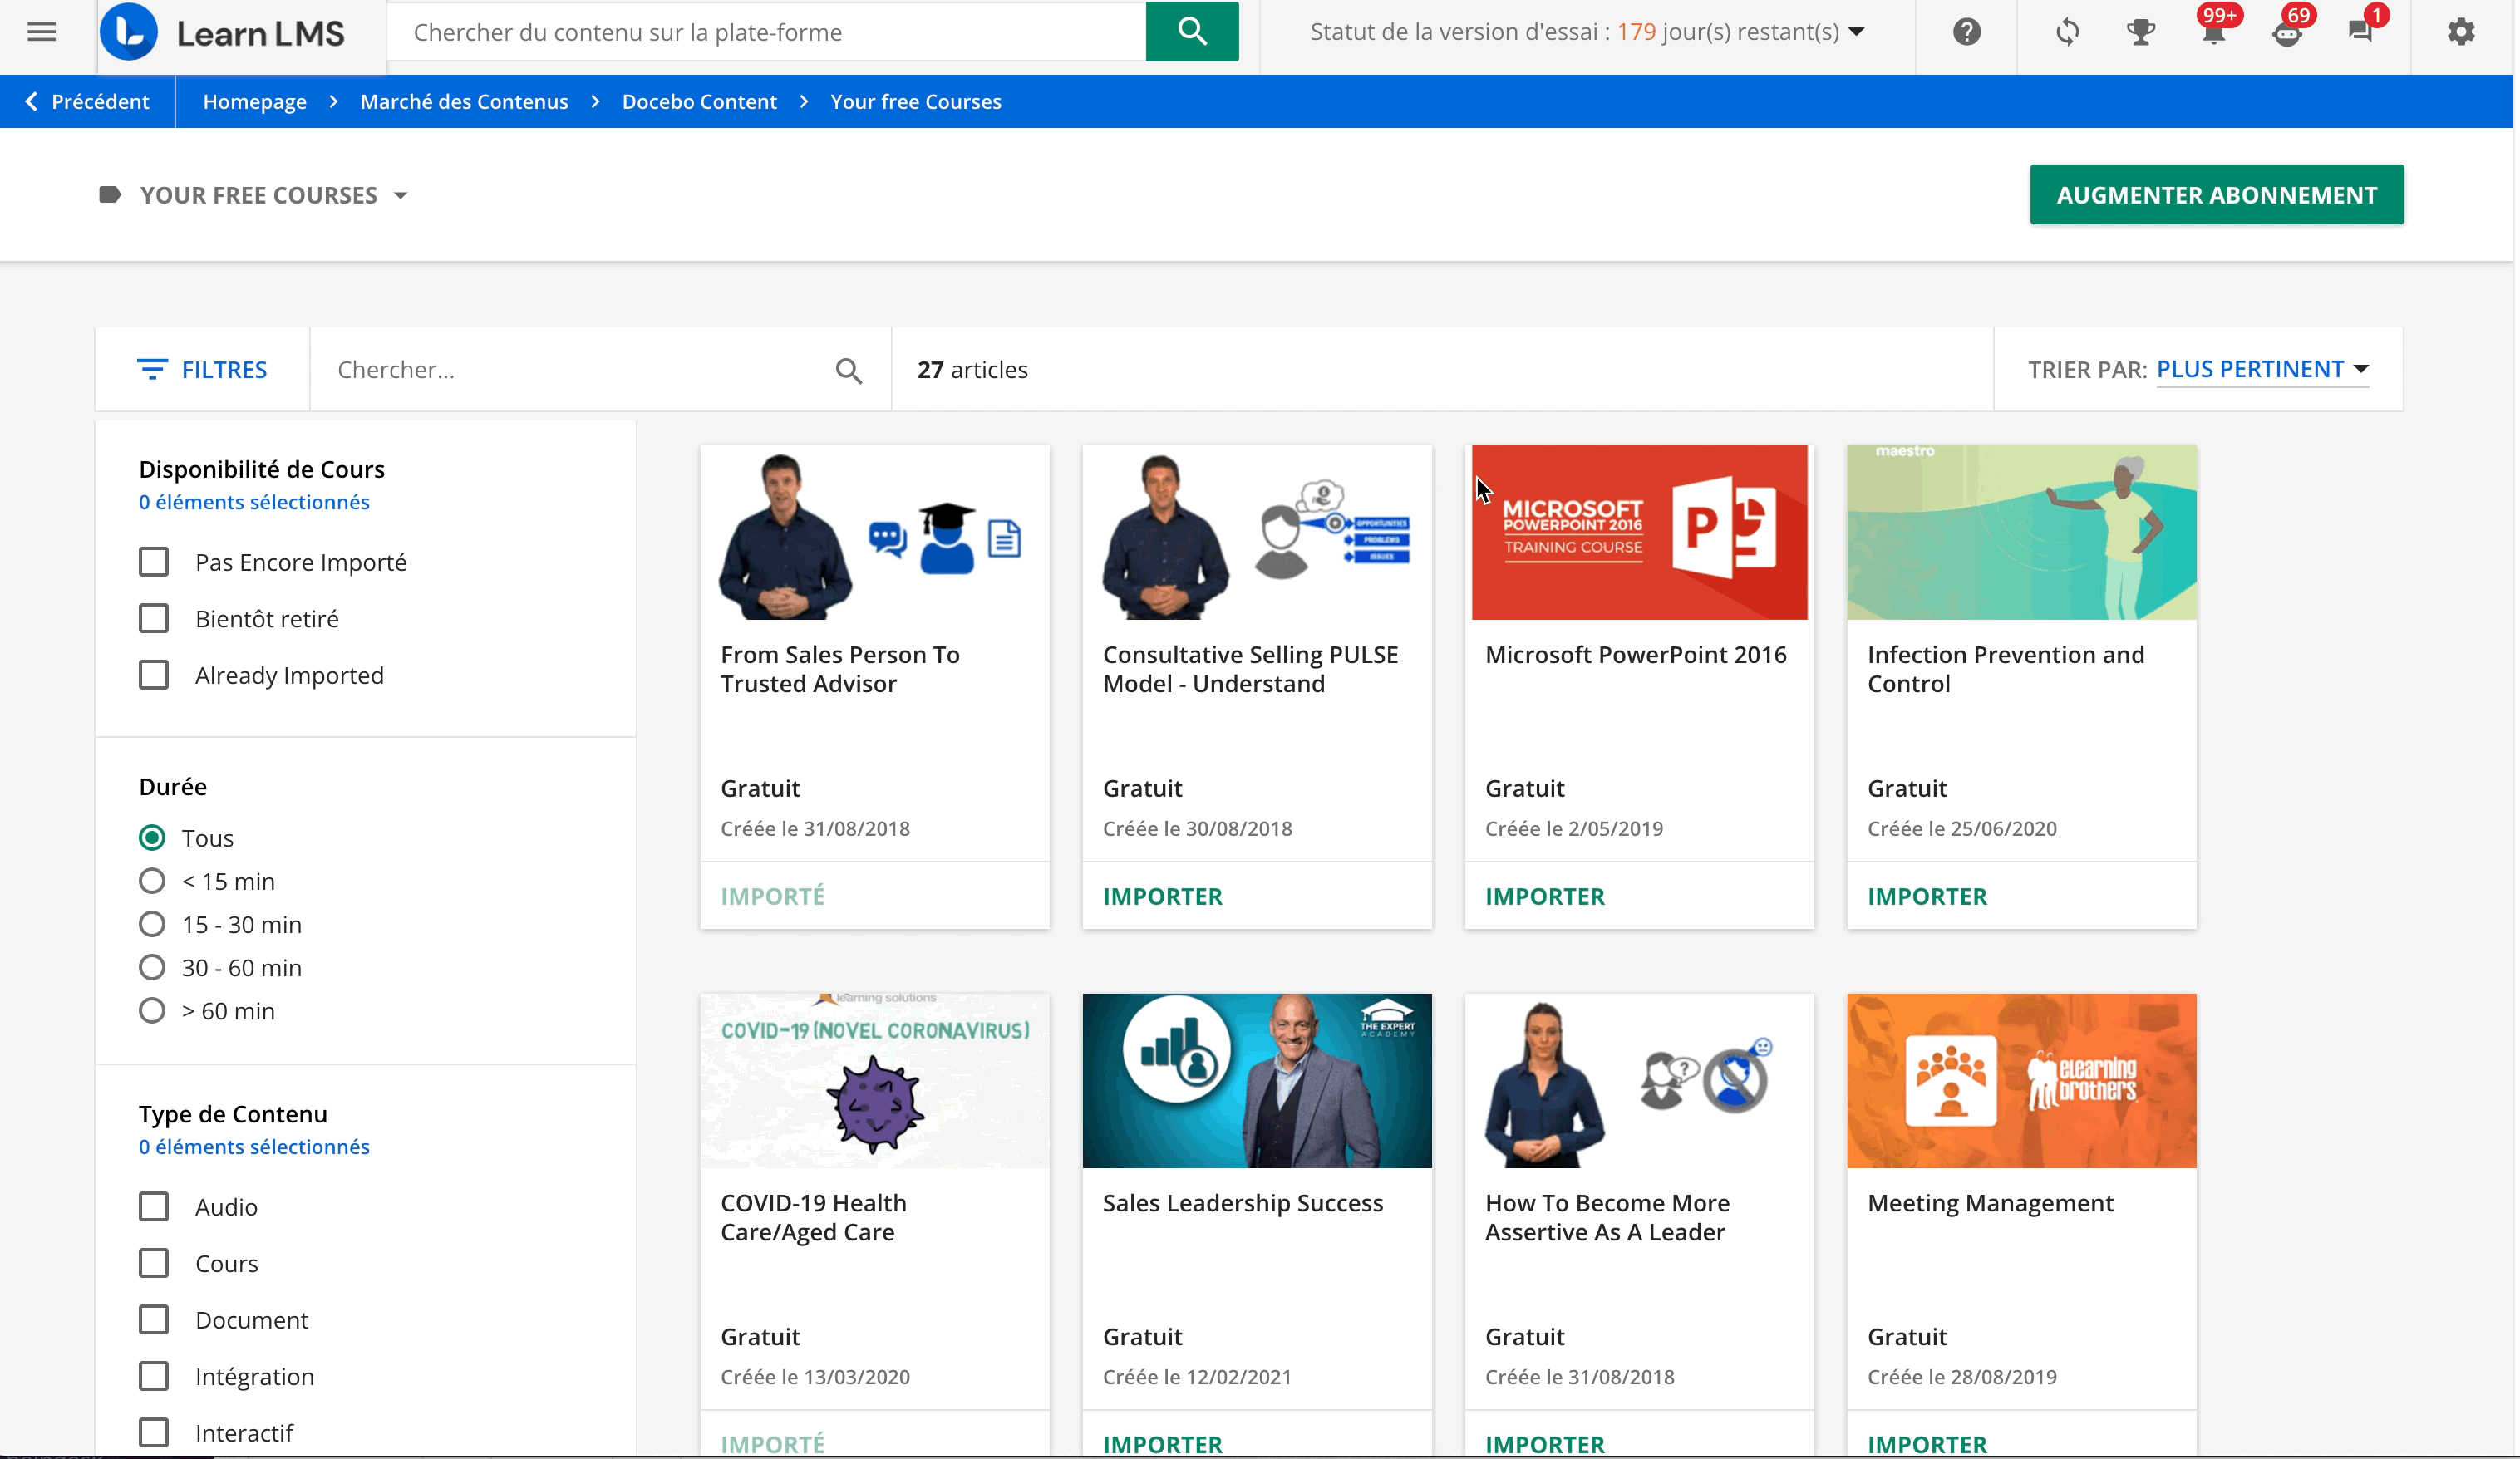
Task: Open the Sales Leadership Success thumbnail
Action: tap(1257, 1081)
